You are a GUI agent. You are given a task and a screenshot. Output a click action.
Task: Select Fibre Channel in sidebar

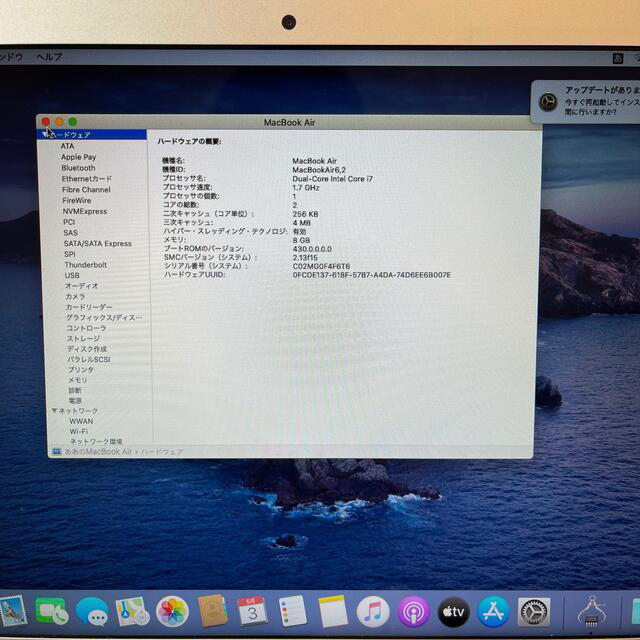pos(86,189)
